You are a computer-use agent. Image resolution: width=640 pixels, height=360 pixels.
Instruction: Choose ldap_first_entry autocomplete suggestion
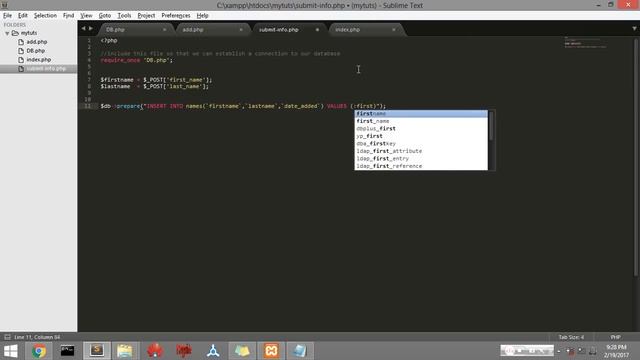point(421,158)
